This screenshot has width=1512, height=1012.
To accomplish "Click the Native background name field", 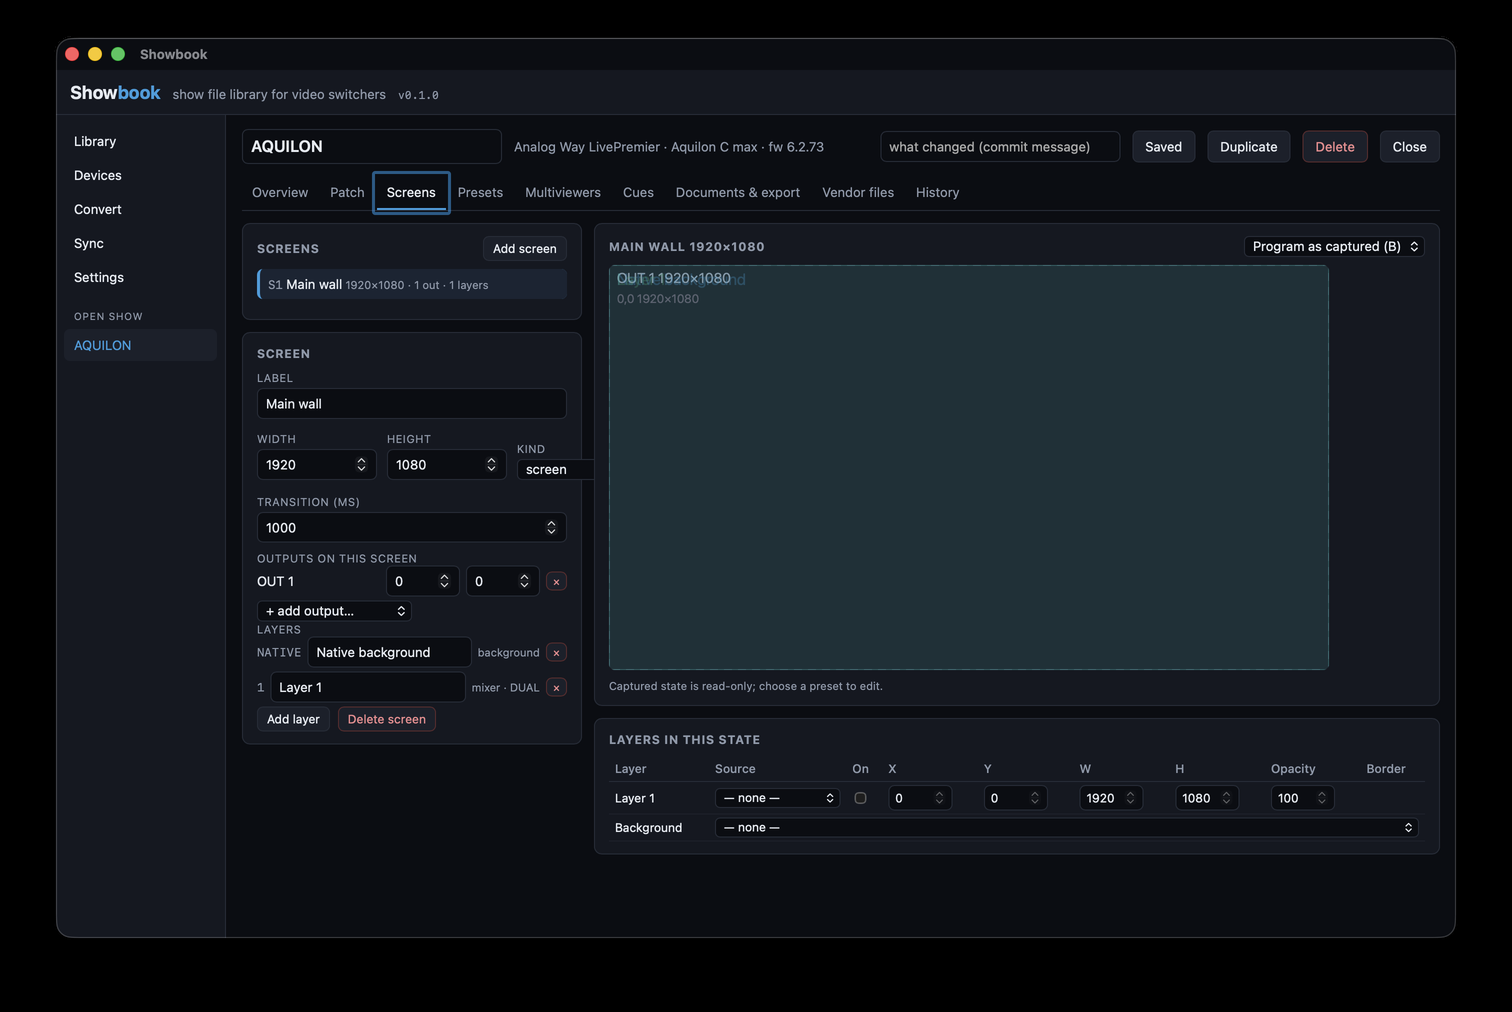I will 389,652.
